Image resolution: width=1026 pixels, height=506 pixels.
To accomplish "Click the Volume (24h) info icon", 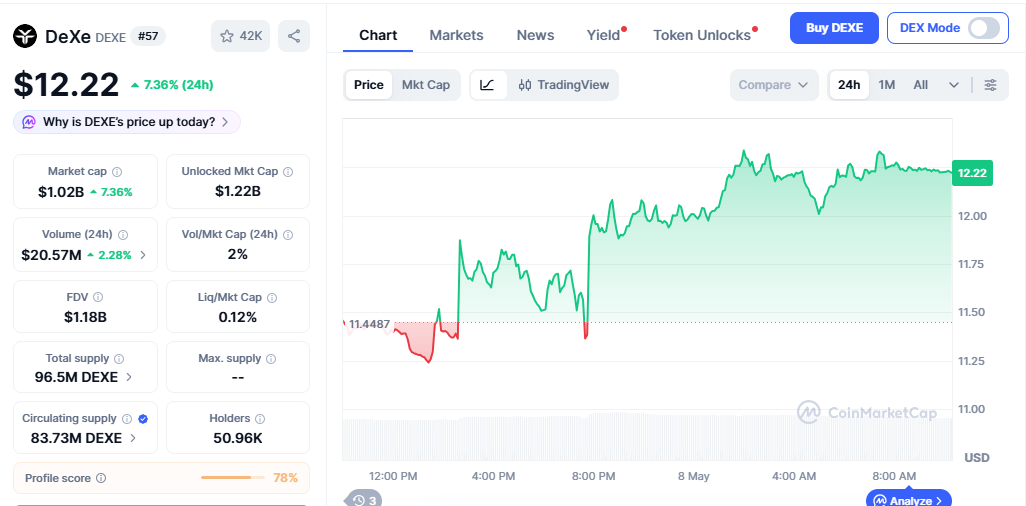I will 123,234.
